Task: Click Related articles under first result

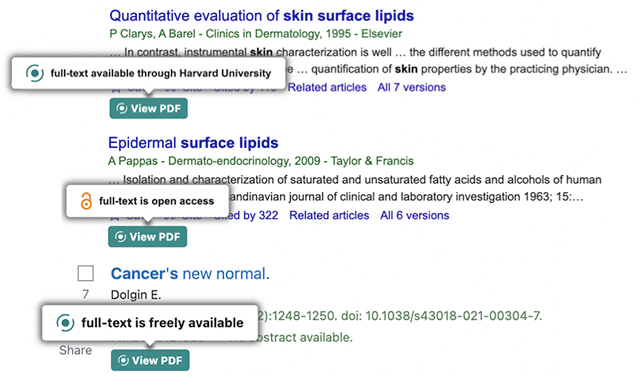Action: (327, 87)
